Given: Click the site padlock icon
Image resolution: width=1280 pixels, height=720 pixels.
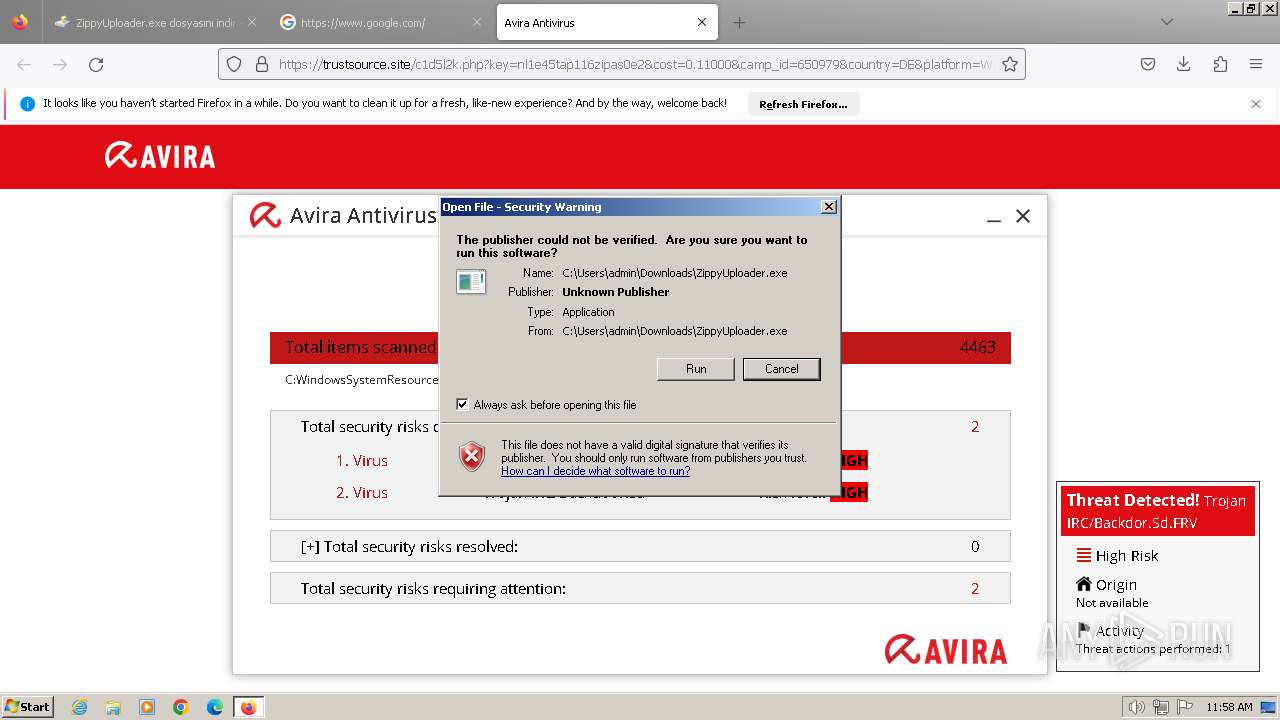Looking at the screenshot, I should (262, 64).
